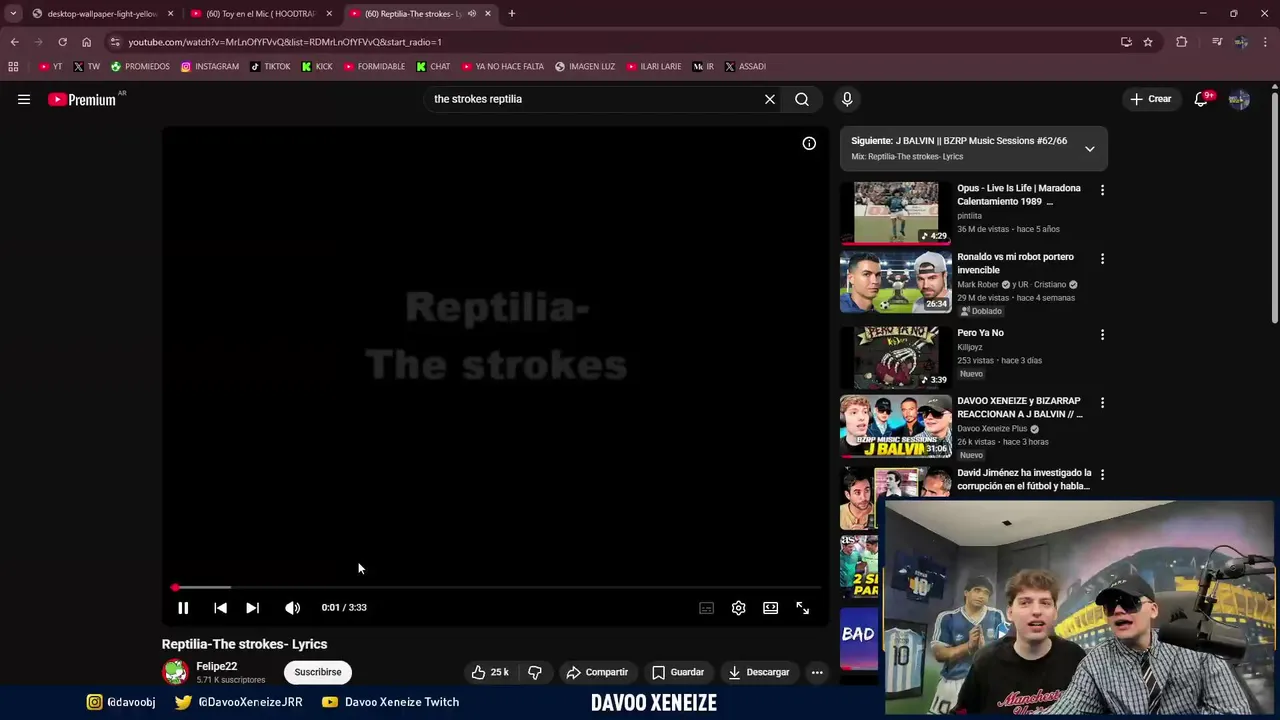
Task: Open the FORMIDABLE bookmark
Action: pos(374,67)
